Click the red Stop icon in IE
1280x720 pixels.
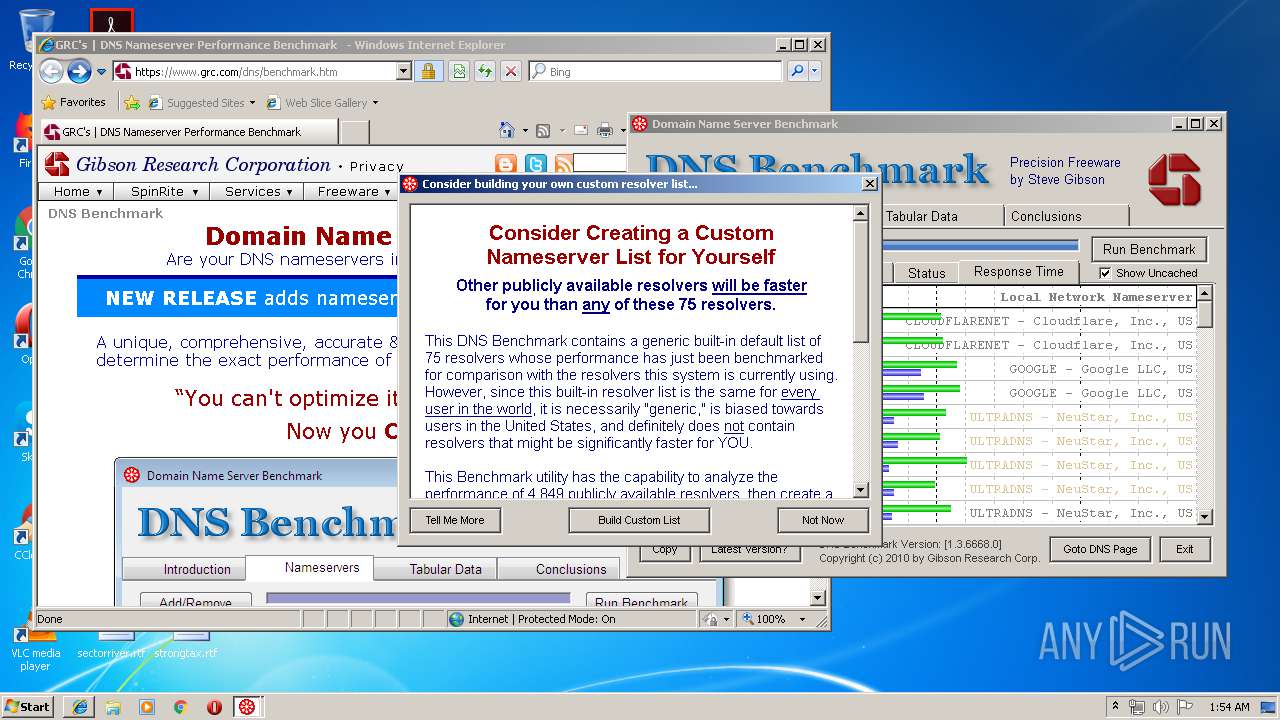(x=511, y=71)
